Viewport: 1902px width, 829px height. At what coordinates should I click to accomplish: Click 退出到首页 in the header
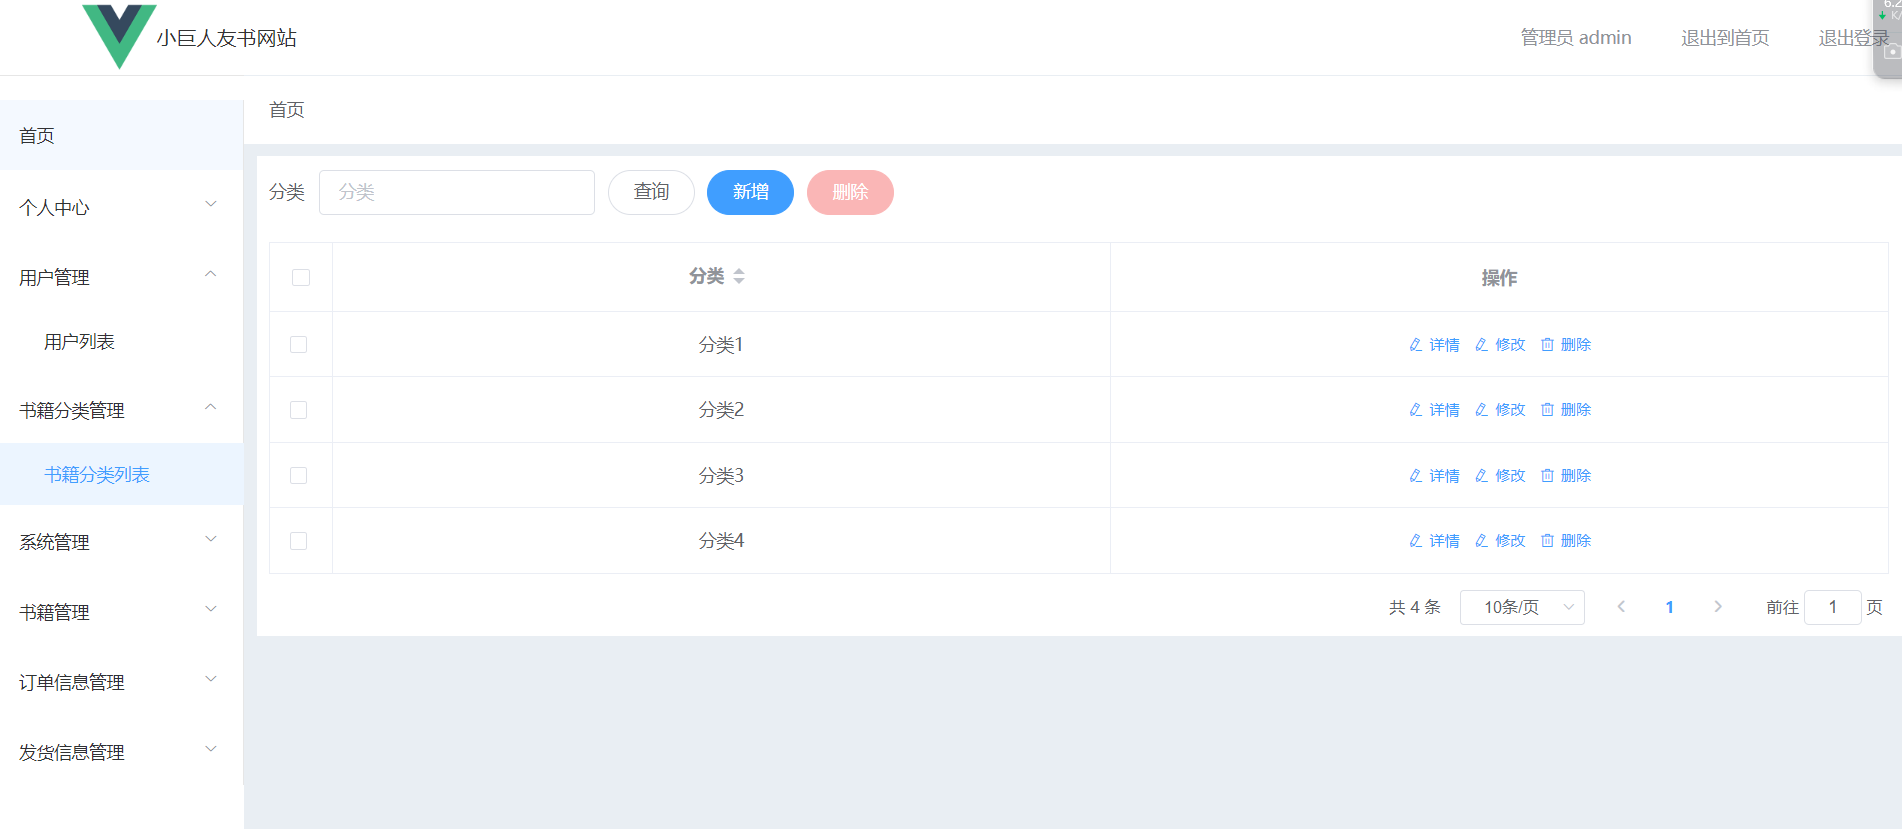pos(1725,38)
